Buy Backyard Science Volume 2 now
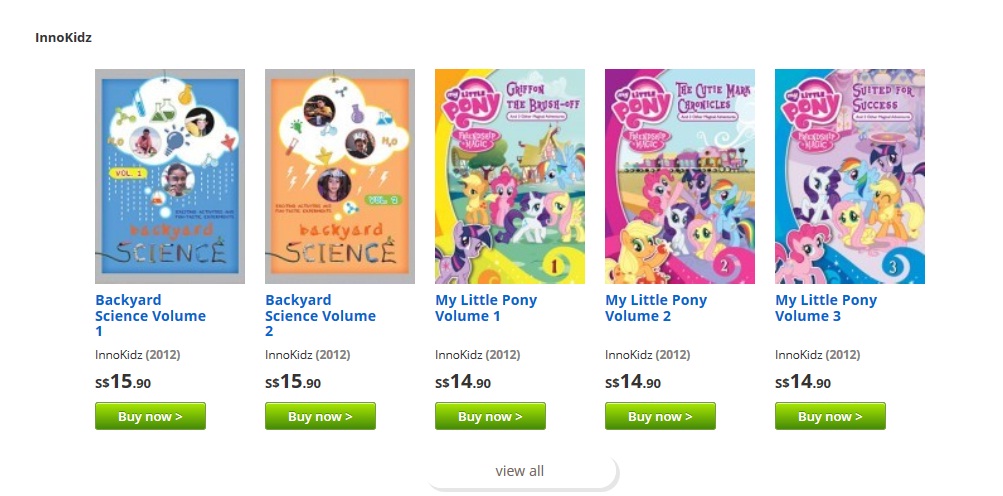The width and height of the screenshot is (1003, 496). tap(320, 416)
